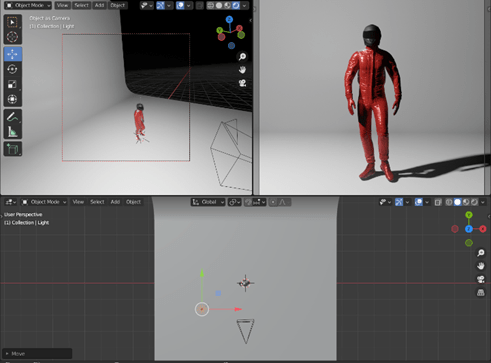The height and width of the screenshot is (363, 491).
Task: Click camera view icon in bottom viewport
Action: (480, 279)
